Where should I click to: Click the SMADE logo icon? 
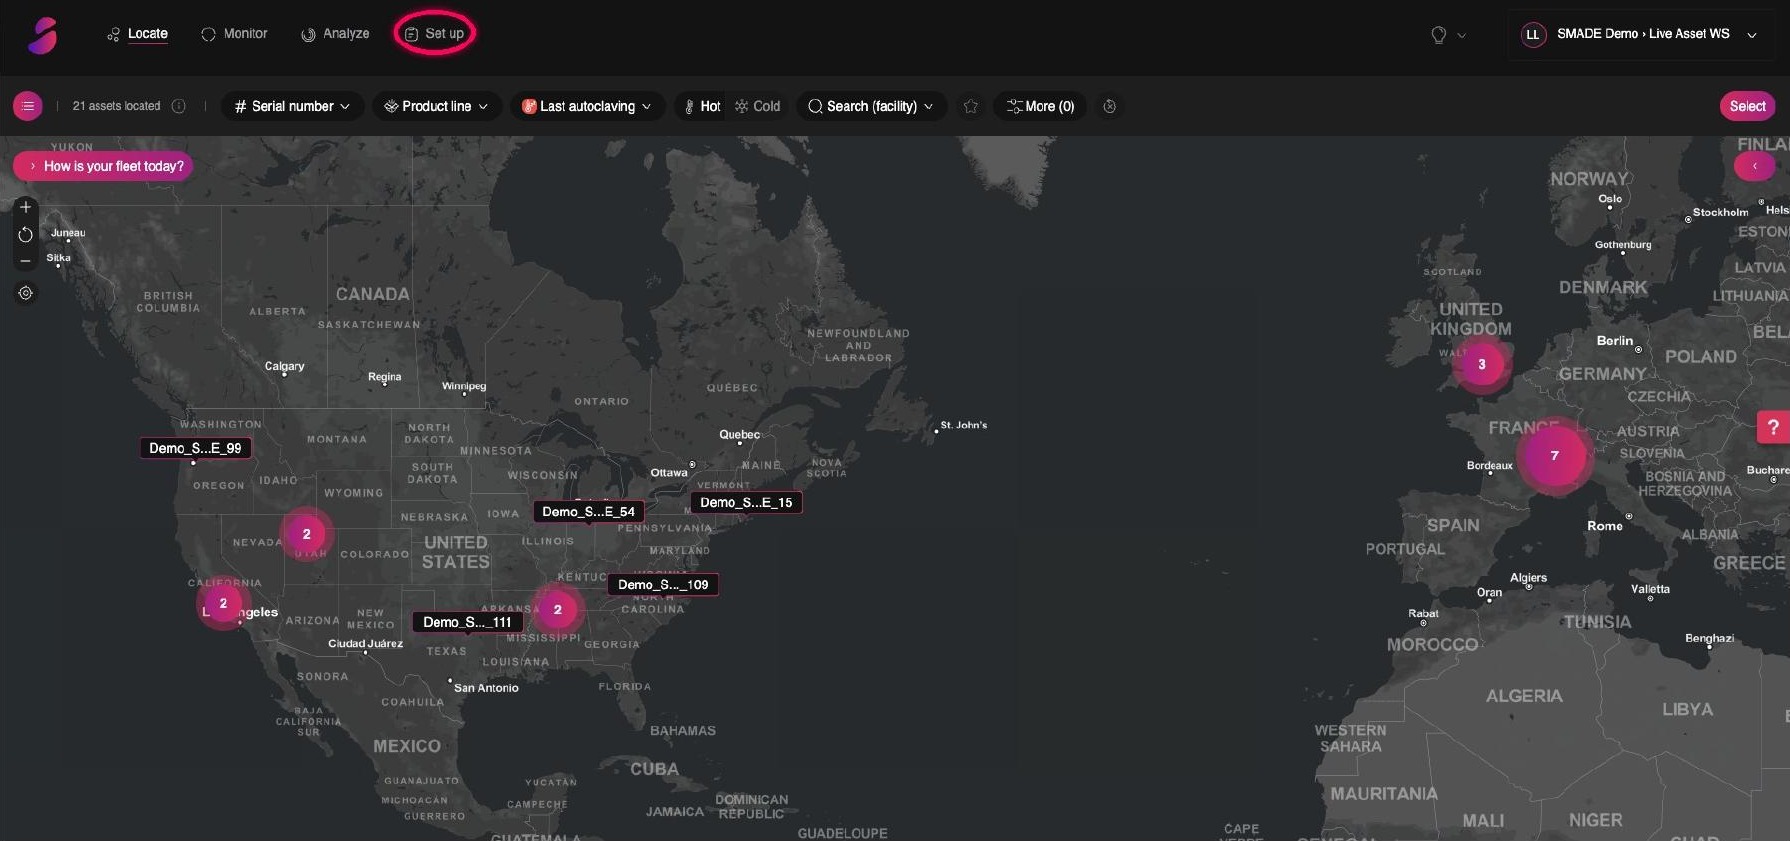point(42,35)
